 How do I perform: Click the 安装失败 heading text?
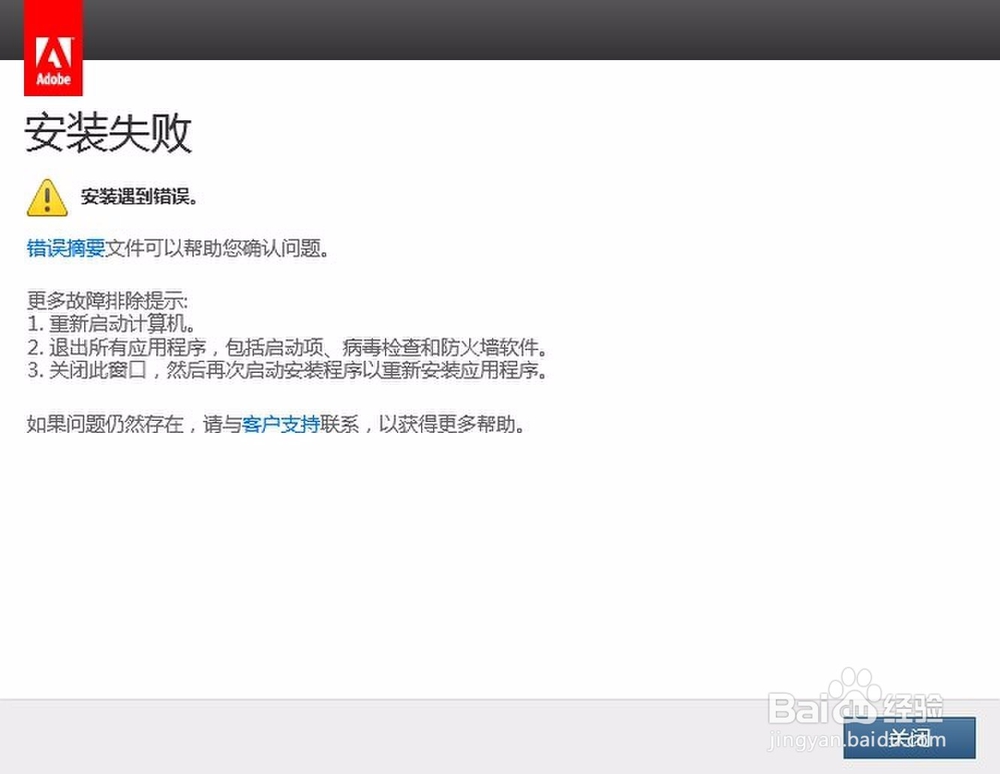click(x=108, y=133)
